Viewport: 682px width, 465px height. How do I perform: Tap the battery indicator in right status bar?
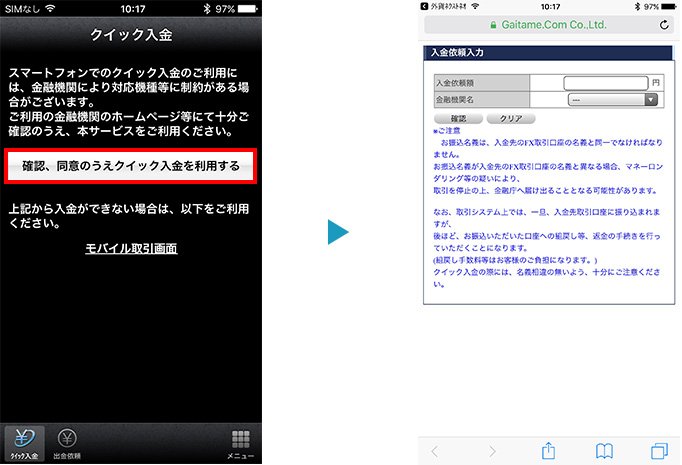click(x=665, y=7)
